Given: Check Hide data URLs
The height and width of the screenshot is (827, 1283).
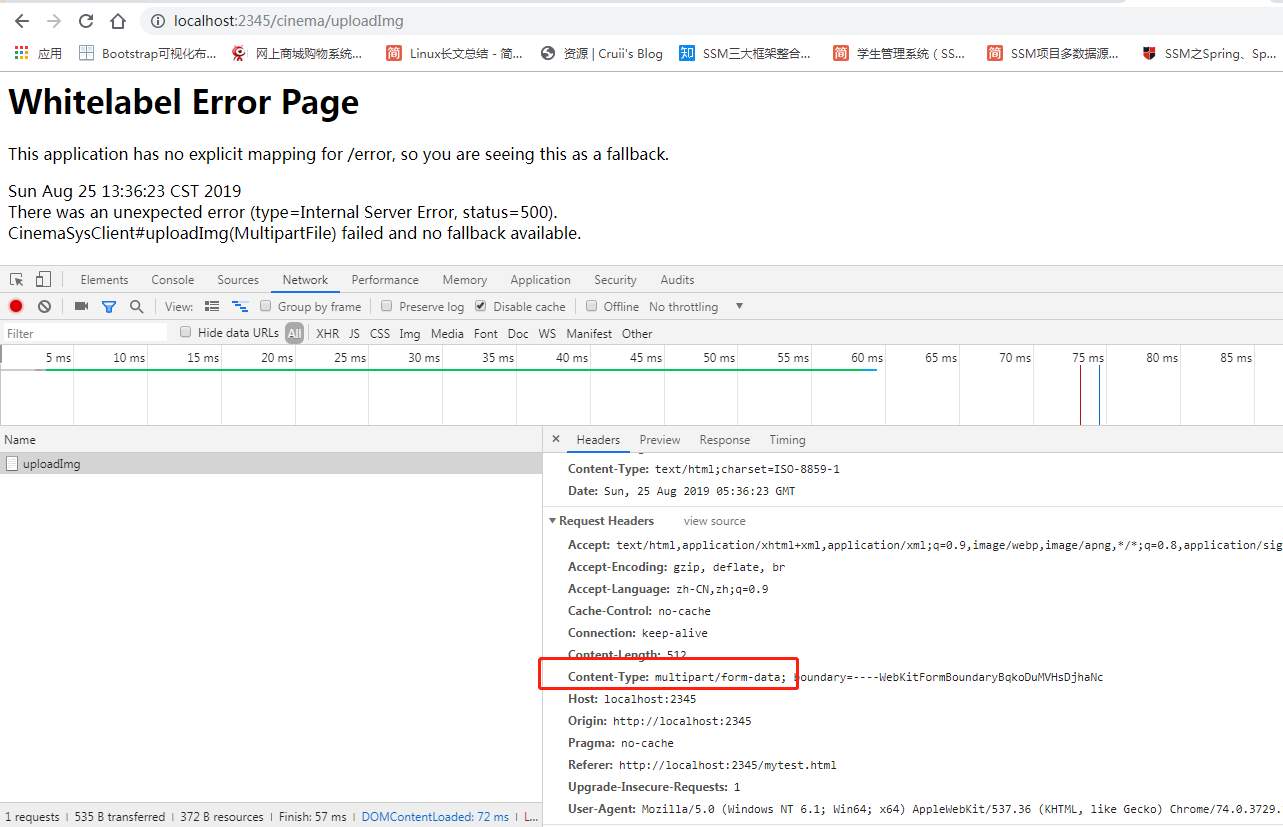Looking at the screenshot, I should [185, 333].
